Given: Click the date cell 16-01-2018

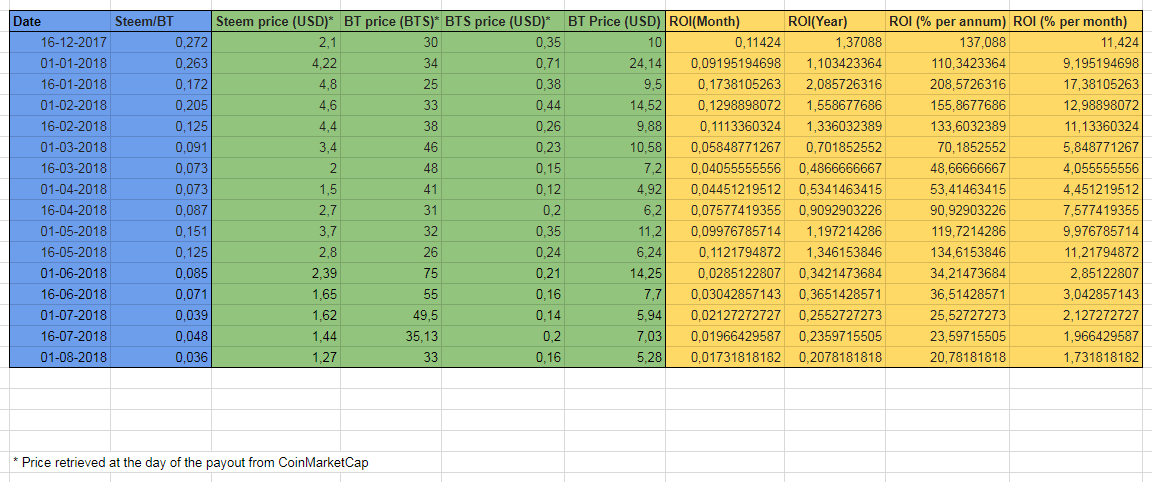Looking at the screenshot, I should coord(60,84).
